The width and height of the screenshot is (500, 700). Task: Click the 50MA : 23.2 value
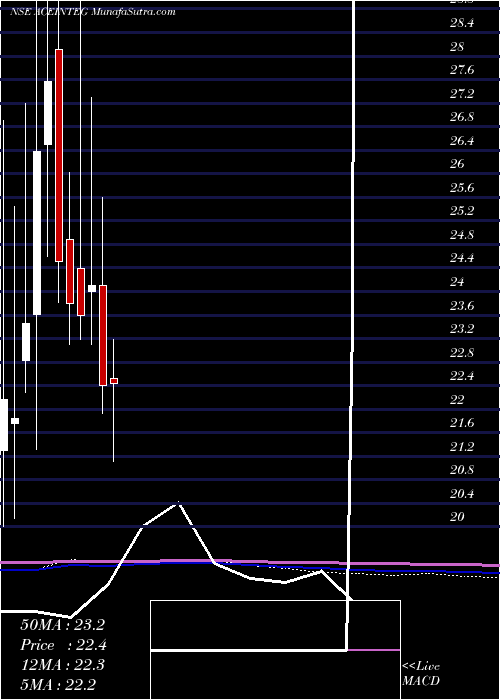62,625
